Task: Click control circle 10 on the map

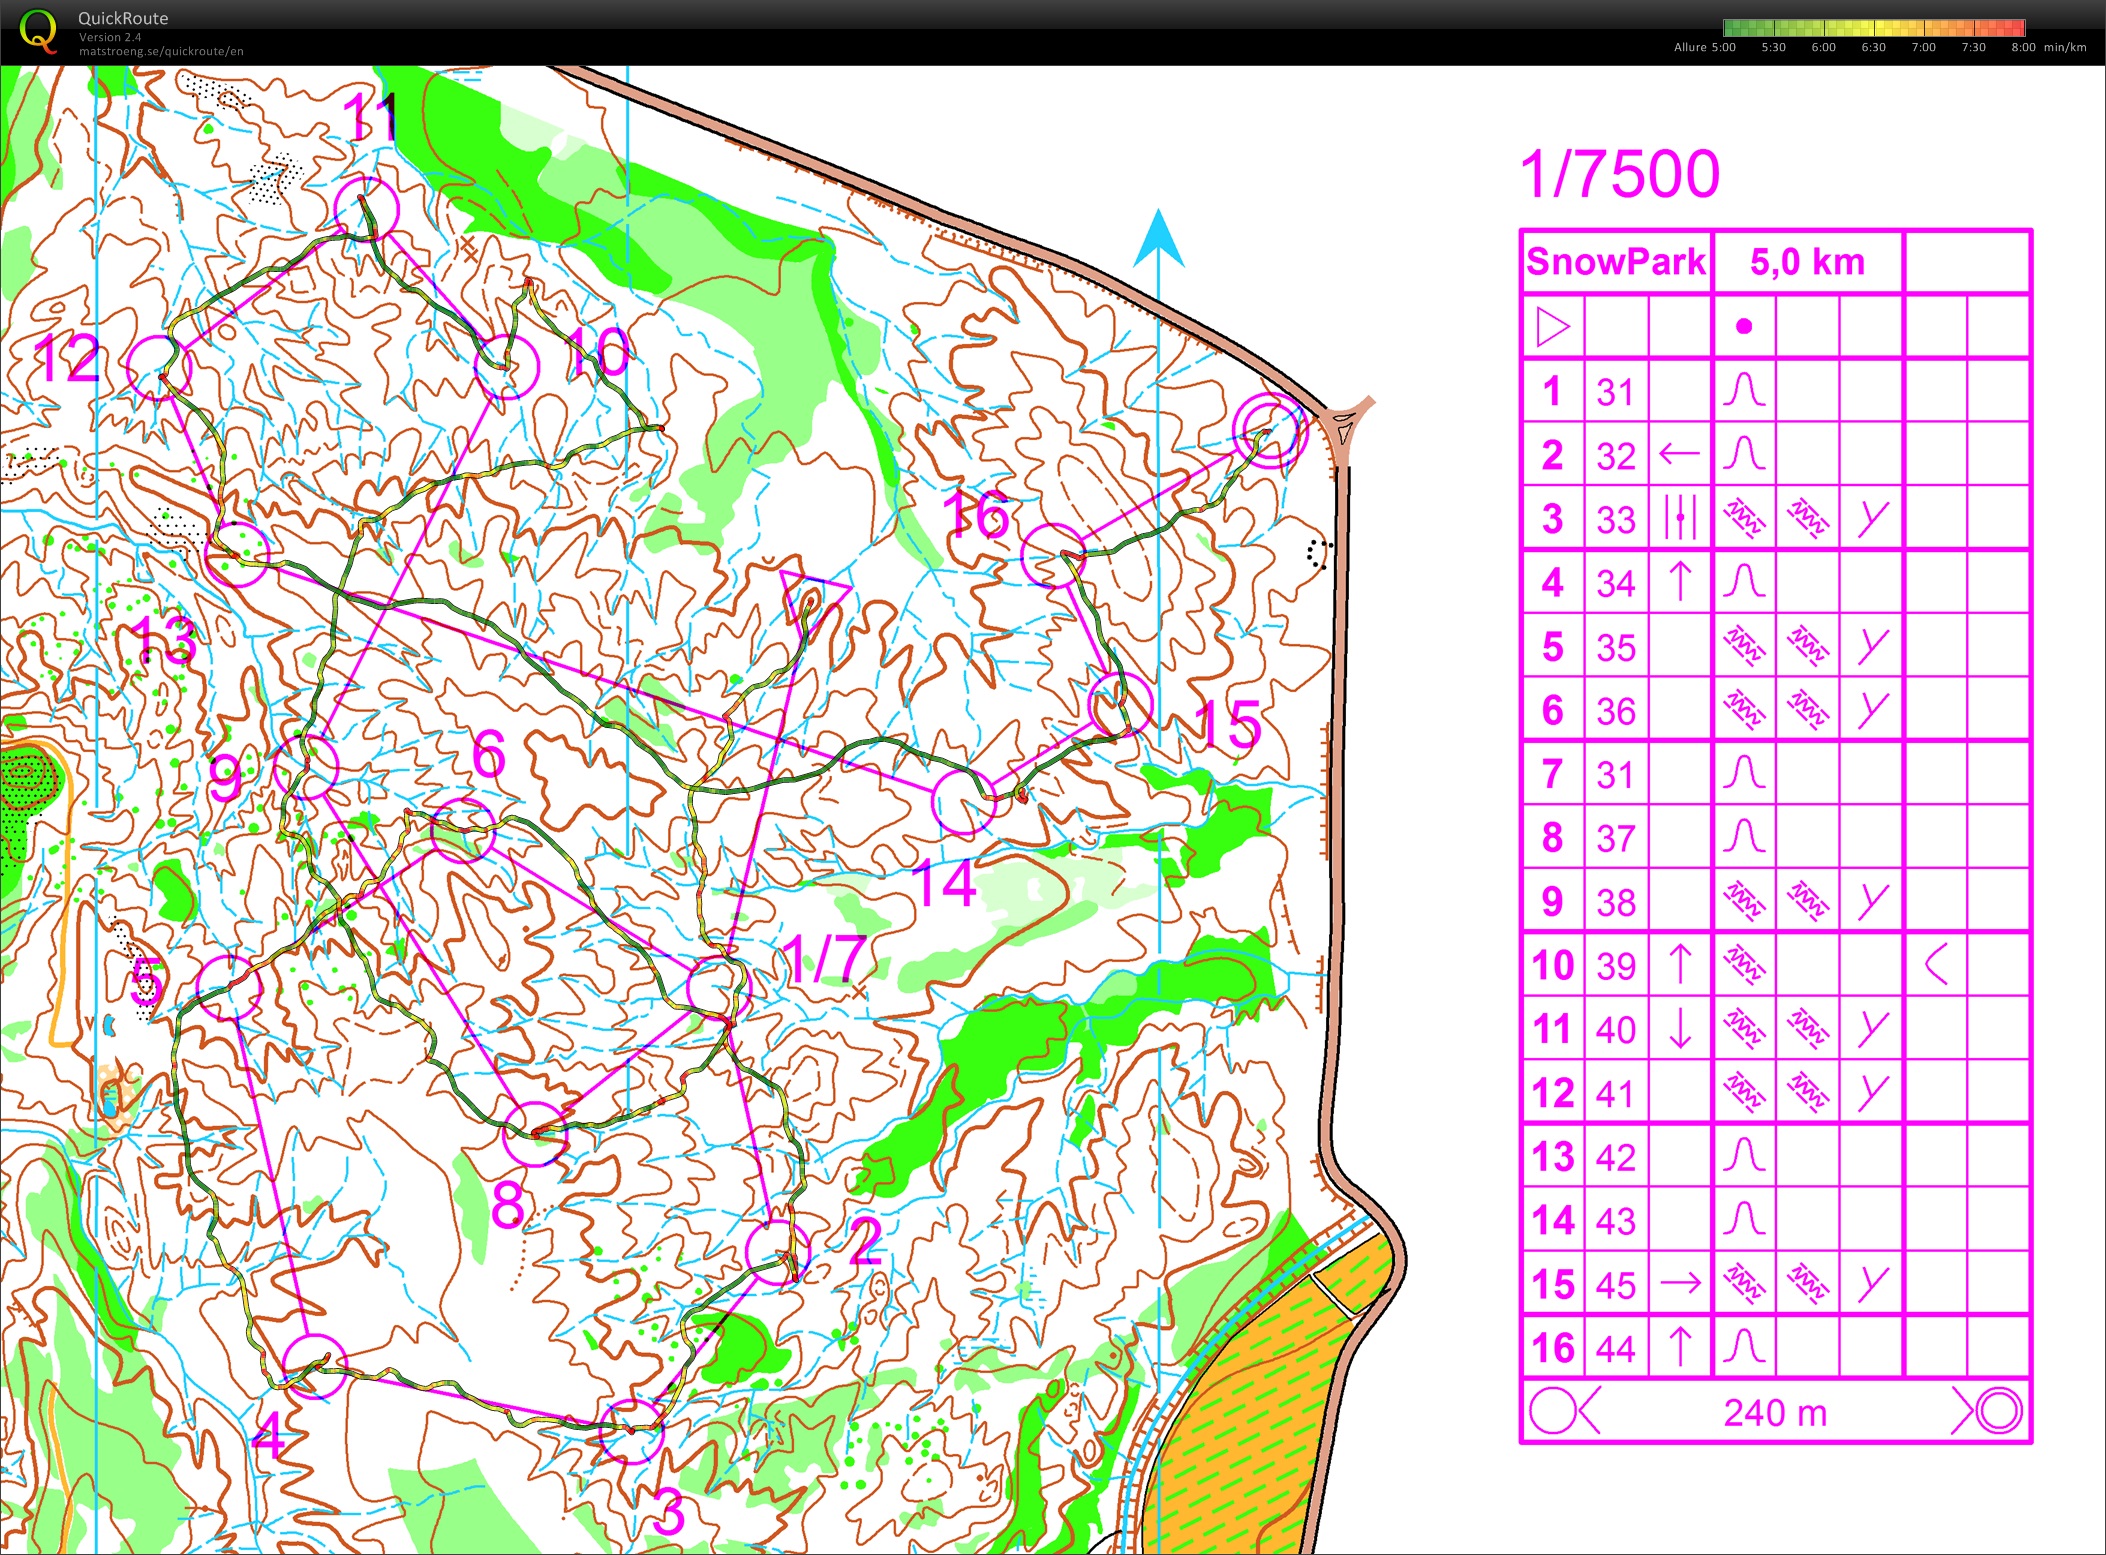Action: (507, 367)
